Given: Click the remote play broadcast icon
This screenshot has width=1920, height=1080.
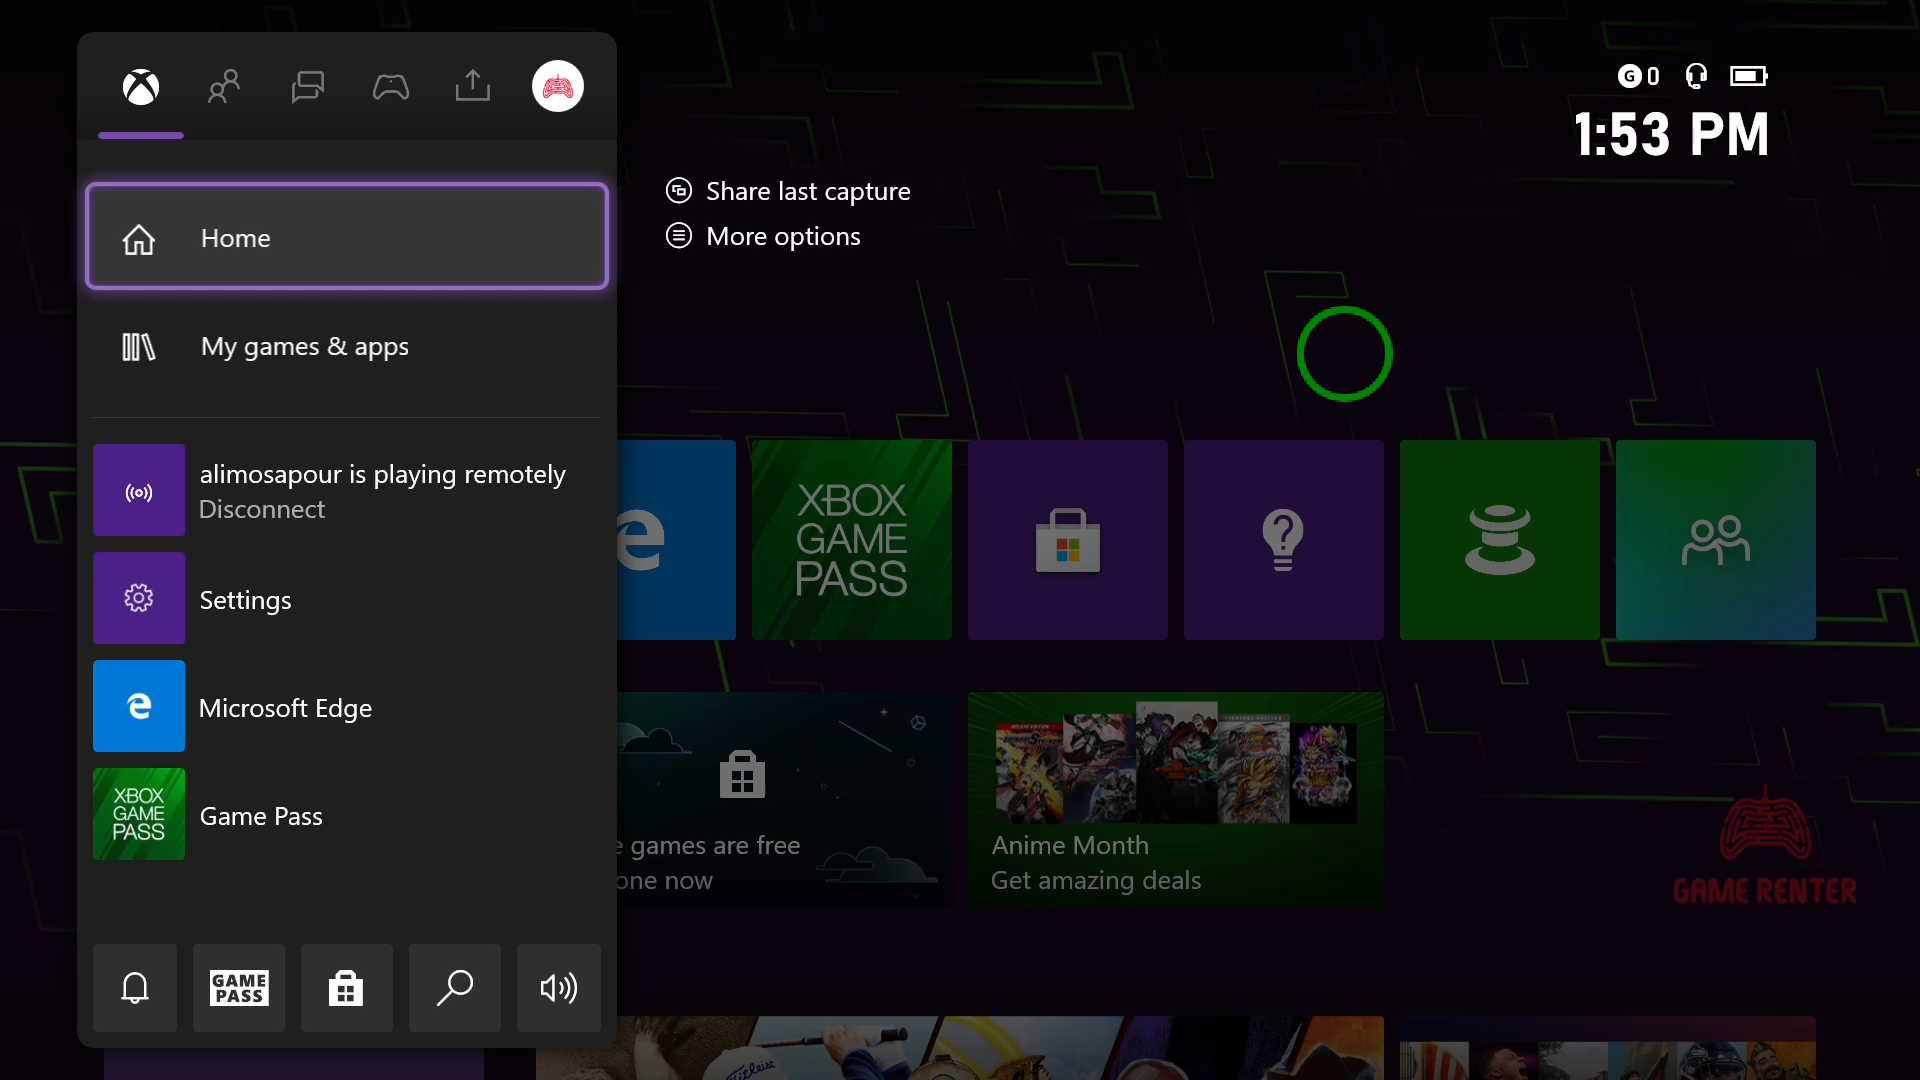Looking at the screenshot, I should pyautogui.click(x=139, y=491).
